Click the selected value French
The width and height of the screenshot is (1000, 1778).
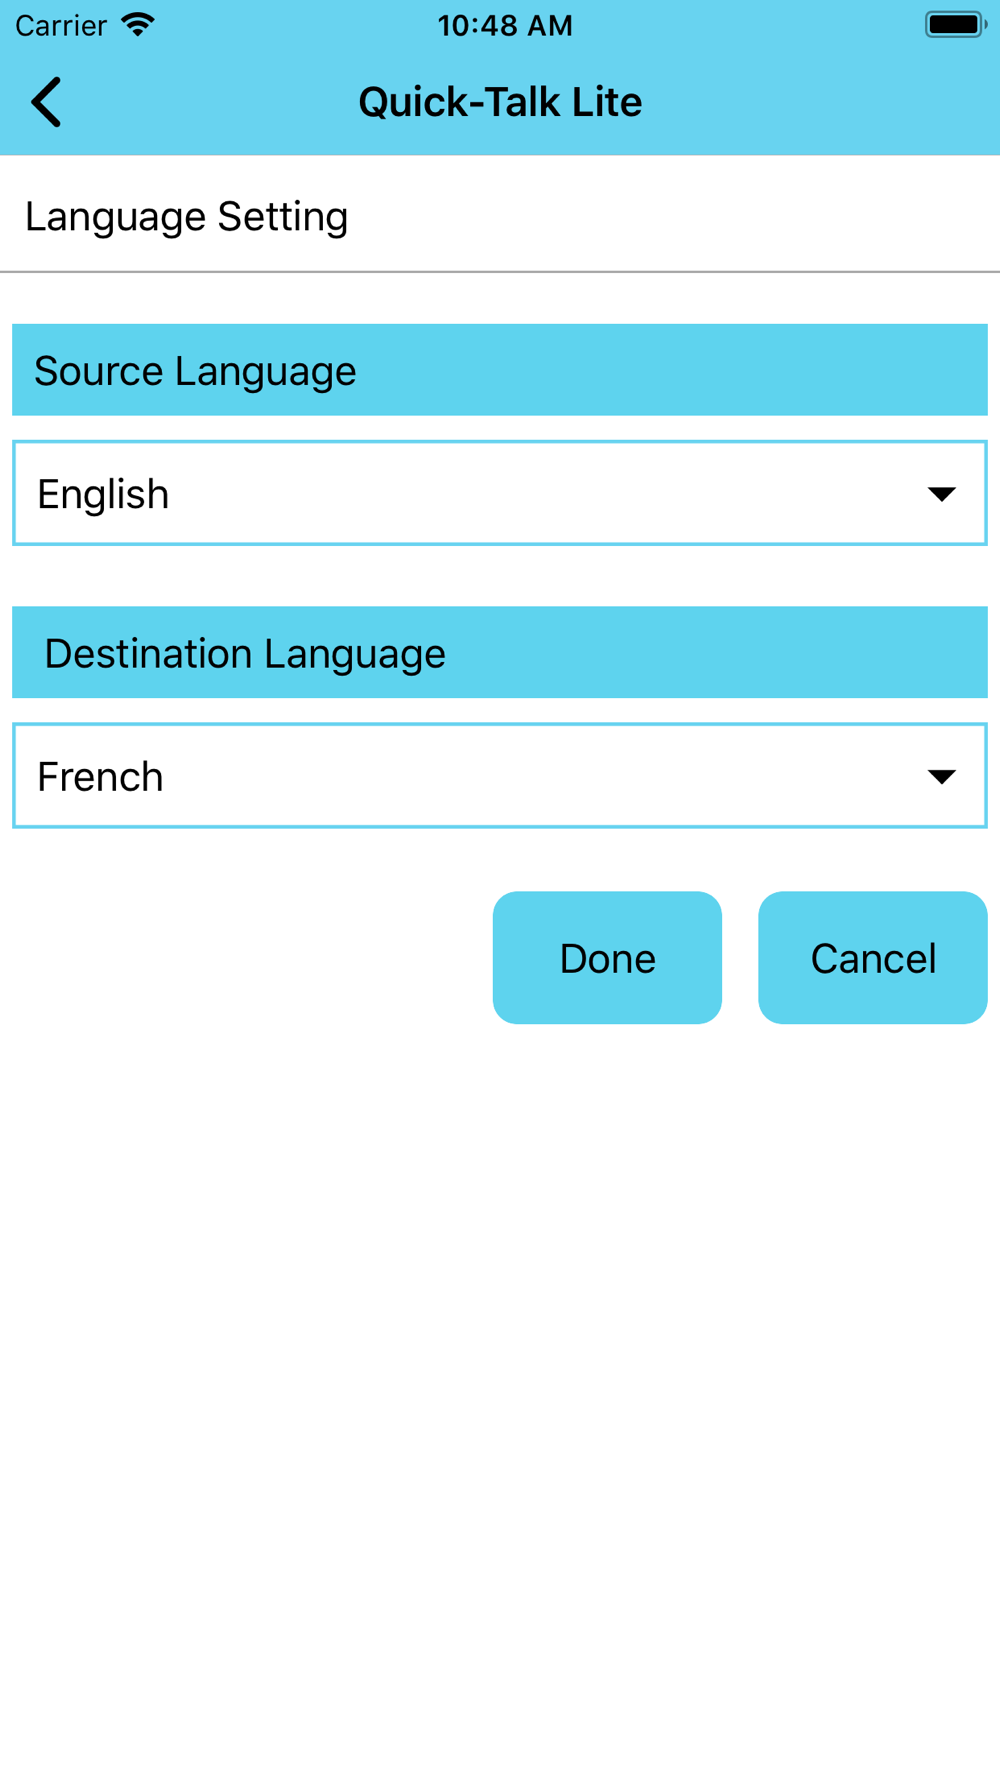coord(100,777)
